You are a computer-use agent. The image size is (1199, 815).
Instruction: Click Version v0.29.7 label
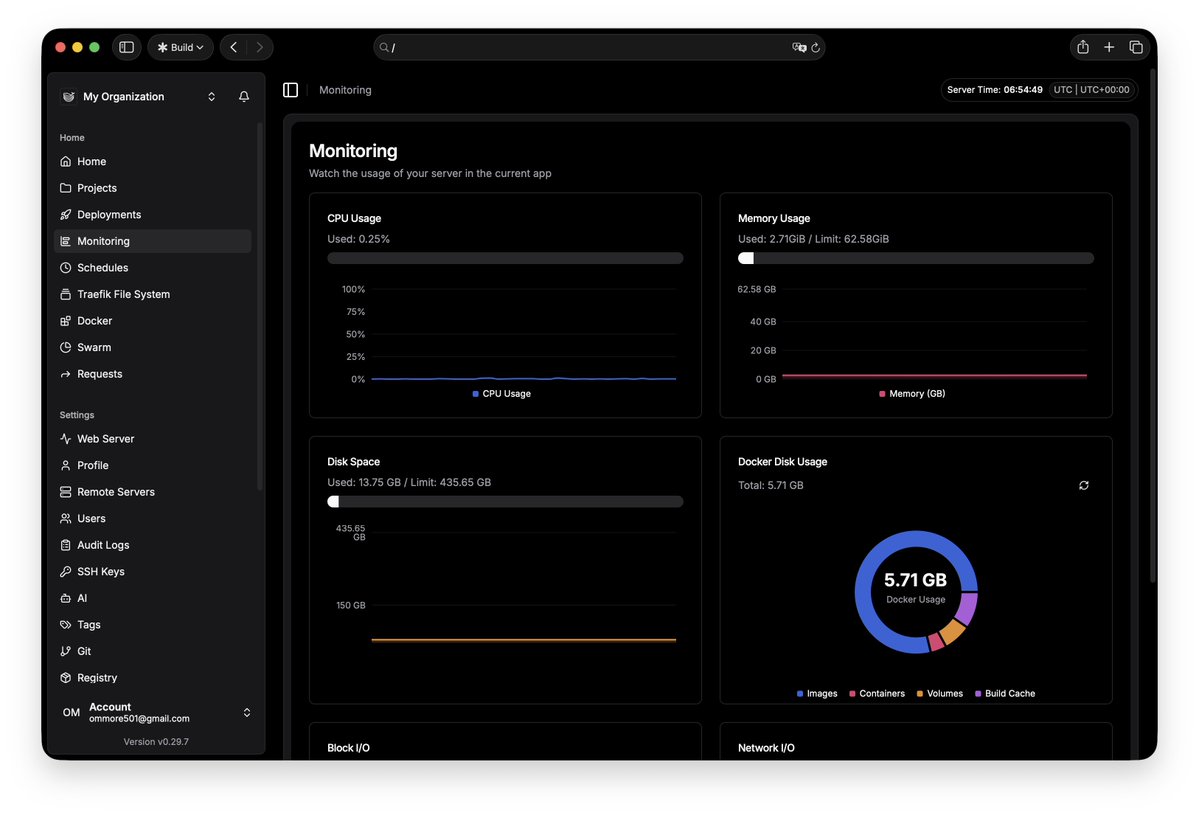click(156, 742)
